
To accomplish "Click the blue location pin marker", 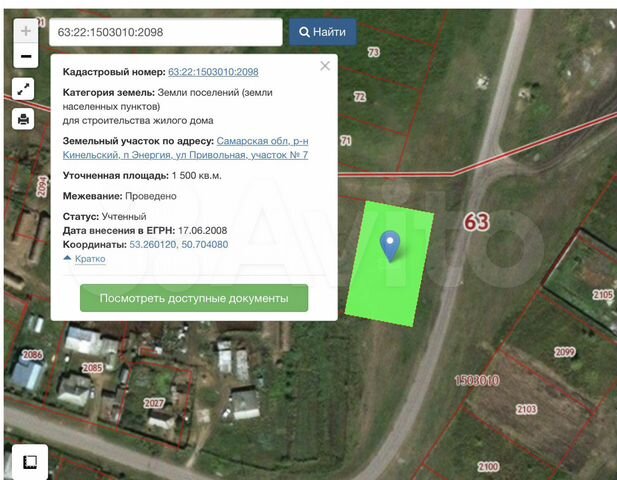I will (390, 244).
